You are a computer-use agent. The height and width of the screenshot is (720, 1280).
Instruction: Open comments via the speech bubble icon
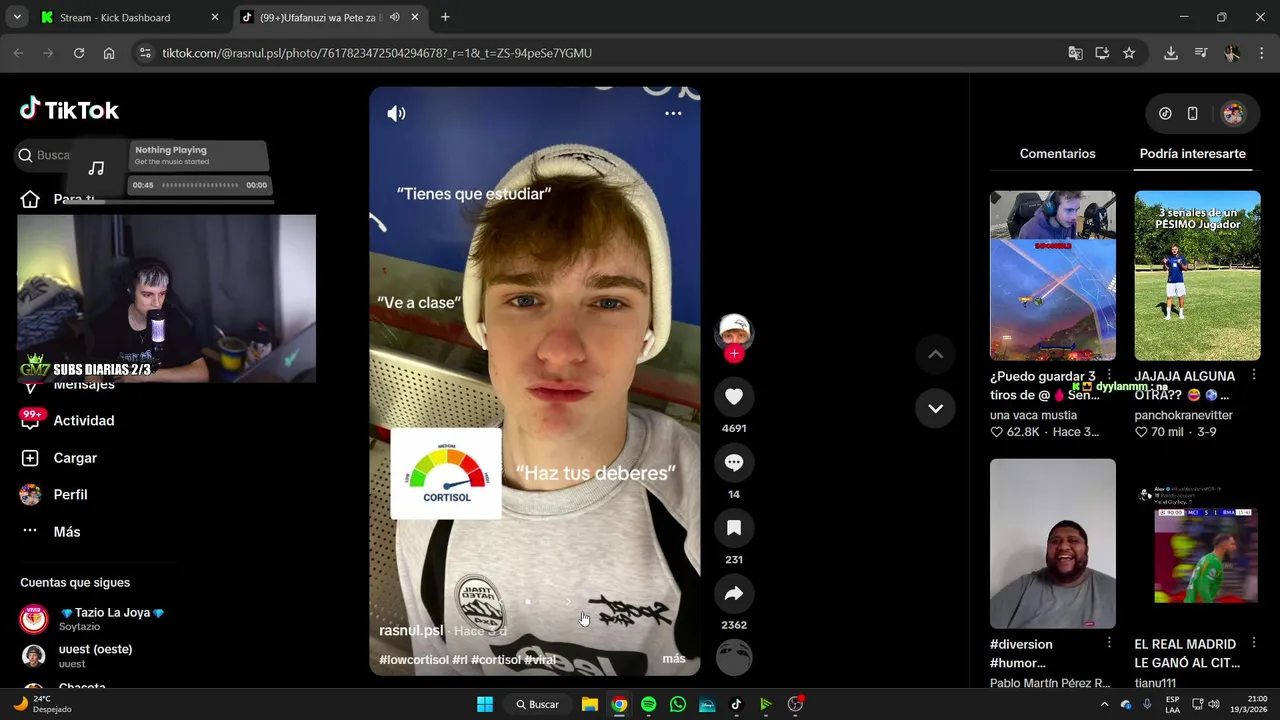tap(734, 462)
